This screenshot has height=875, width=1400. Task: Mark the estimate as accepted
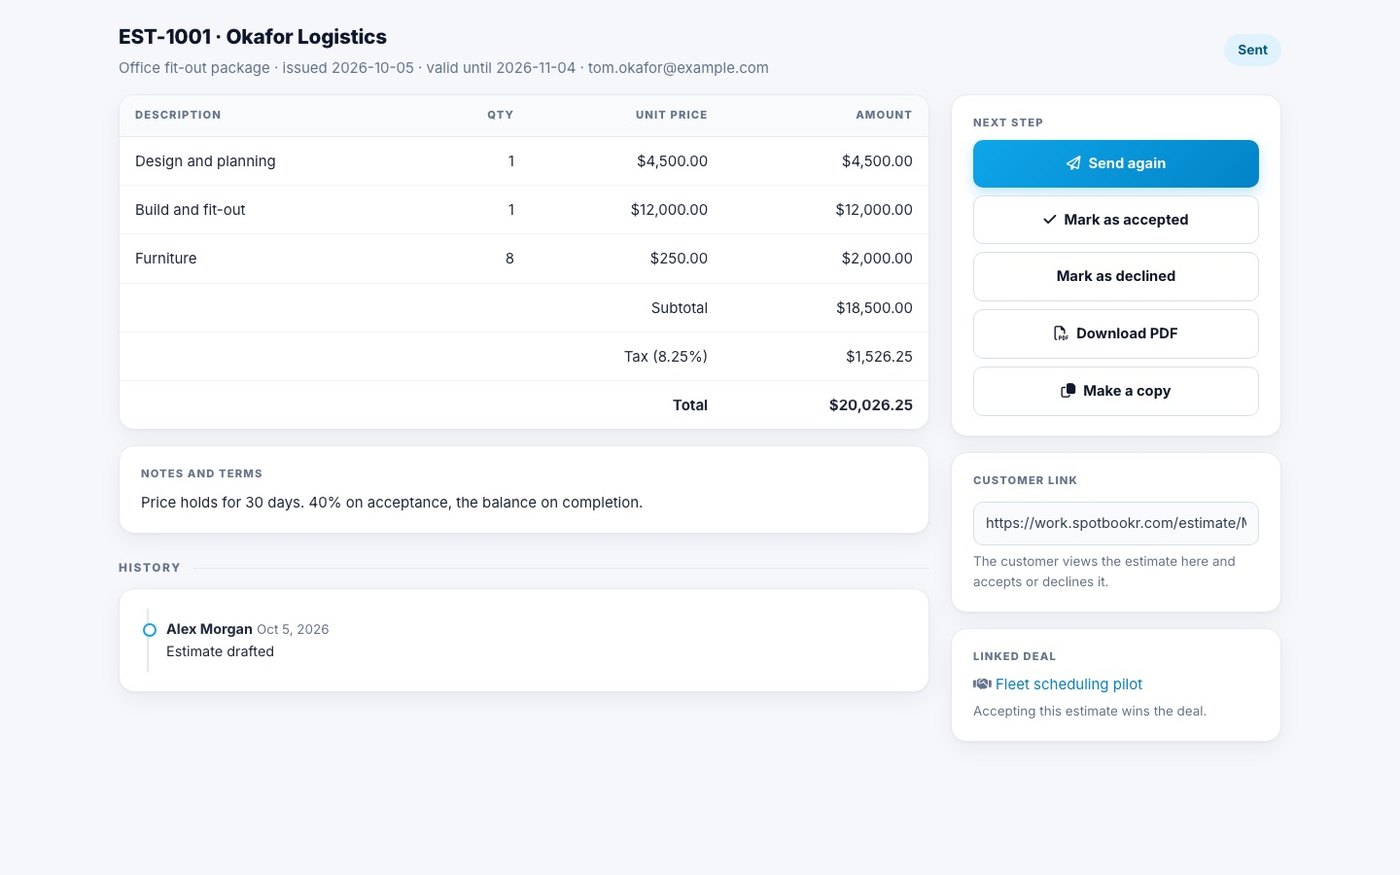coord(1116,219)
